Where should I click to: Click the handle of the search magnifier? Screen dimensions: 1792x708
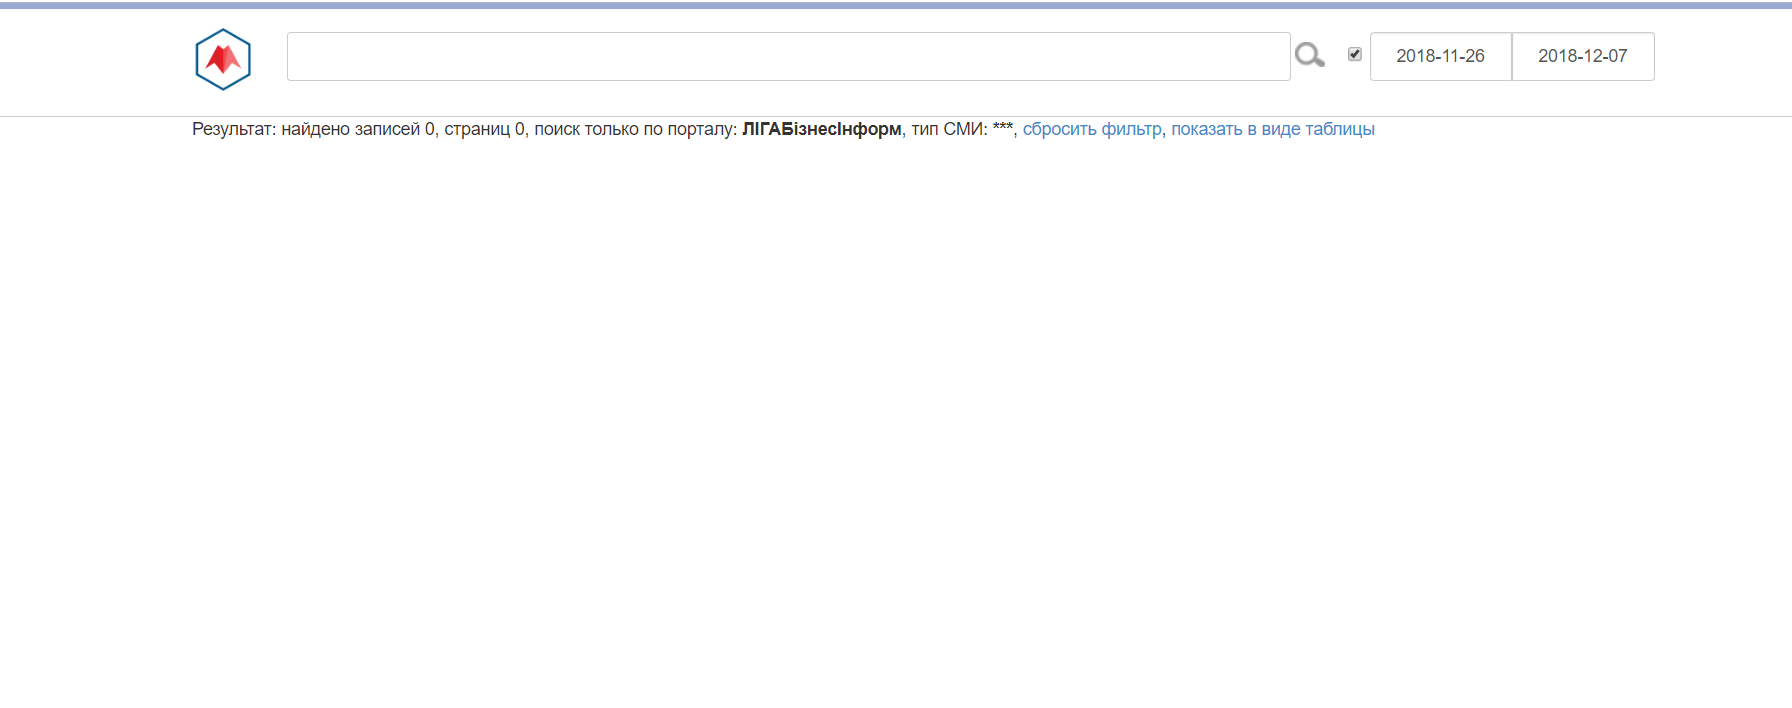pyautogui.click(x=1319, y=63)
